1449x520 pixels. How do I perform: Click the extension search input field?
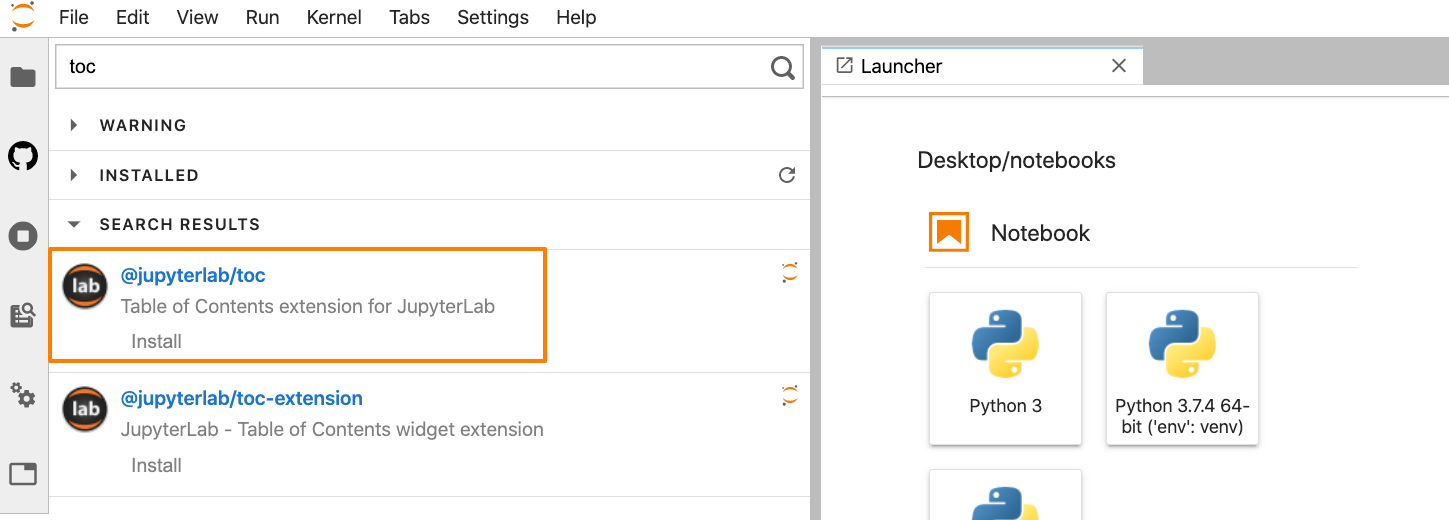pyautogui.click(x=410, y=67)
